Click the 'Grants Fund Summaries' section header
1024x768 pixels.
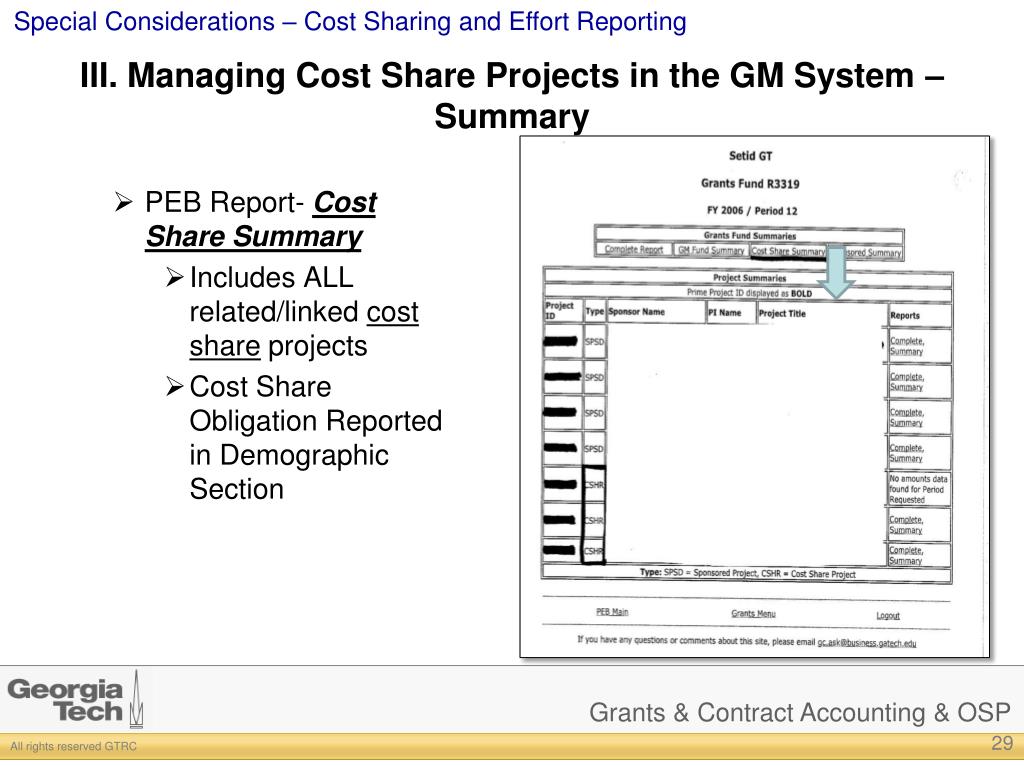click(x=750, y=235)
